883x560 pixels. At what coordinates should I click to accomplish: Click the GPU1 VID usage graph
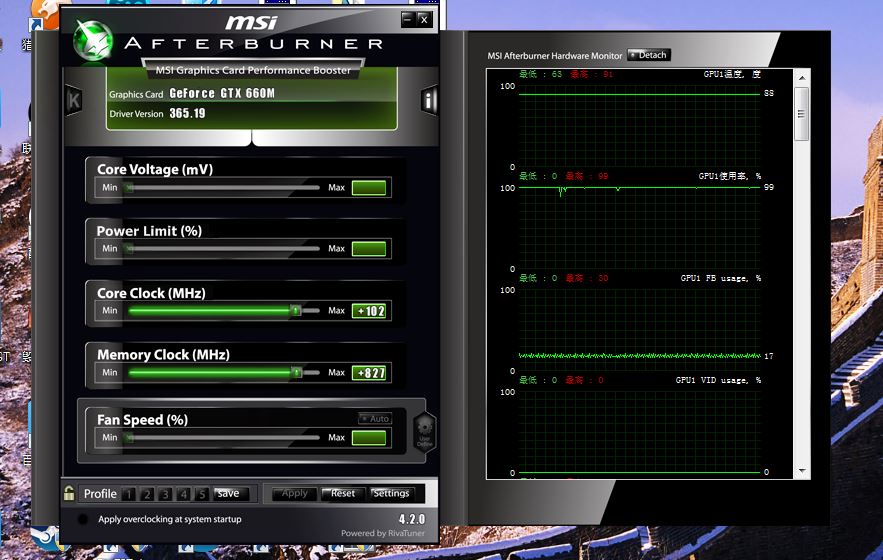639,432
